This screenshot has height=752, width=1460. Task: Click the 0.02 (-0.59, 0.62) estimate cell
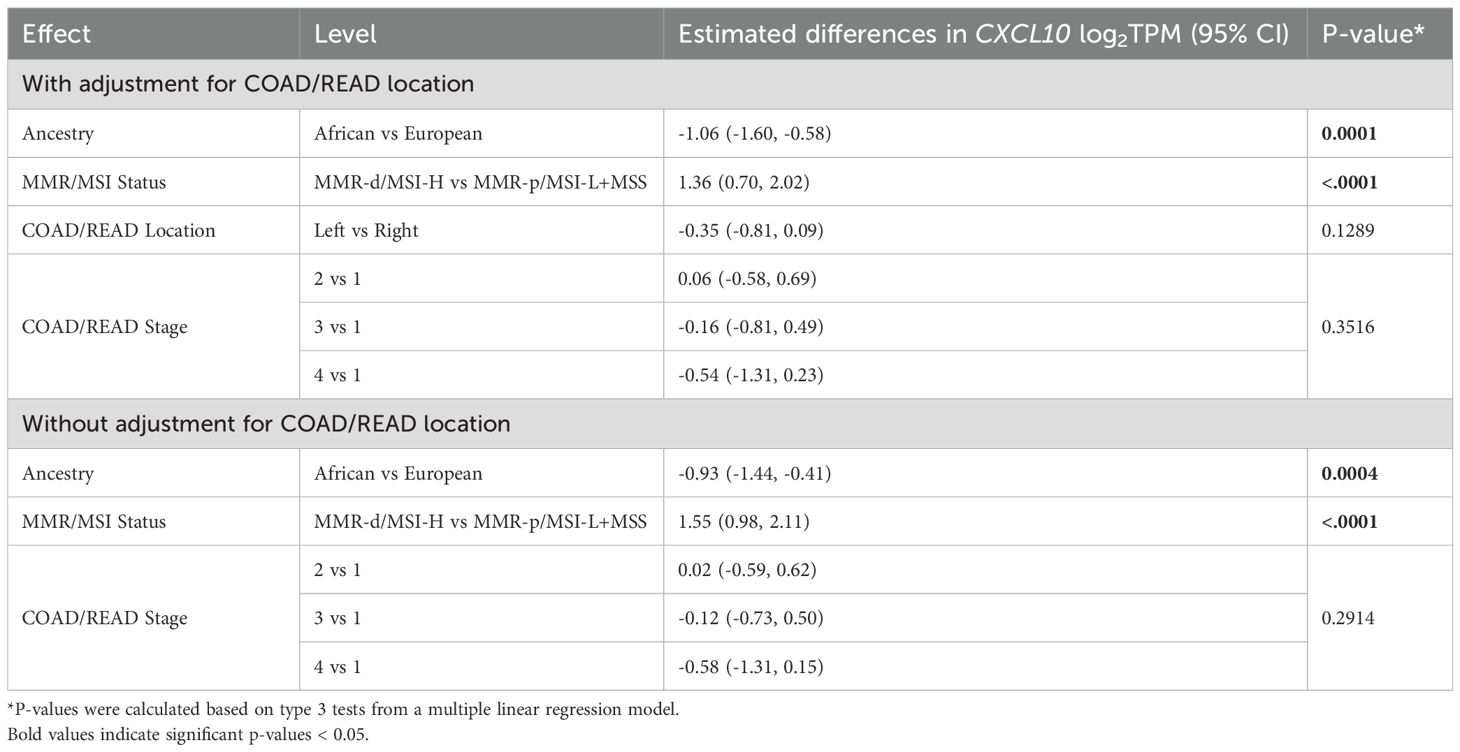tap(747, 570)
